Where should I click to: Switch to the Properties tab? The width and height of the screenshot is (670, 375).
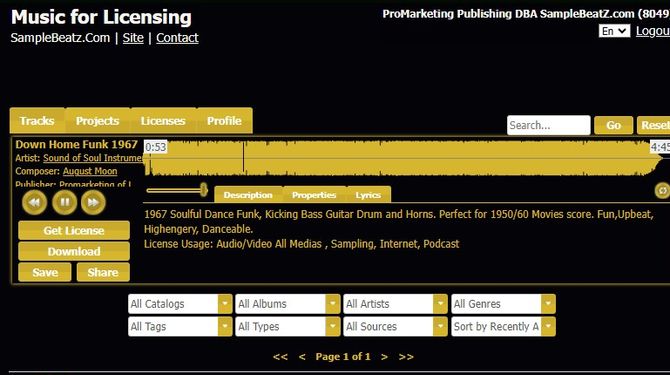314,195
